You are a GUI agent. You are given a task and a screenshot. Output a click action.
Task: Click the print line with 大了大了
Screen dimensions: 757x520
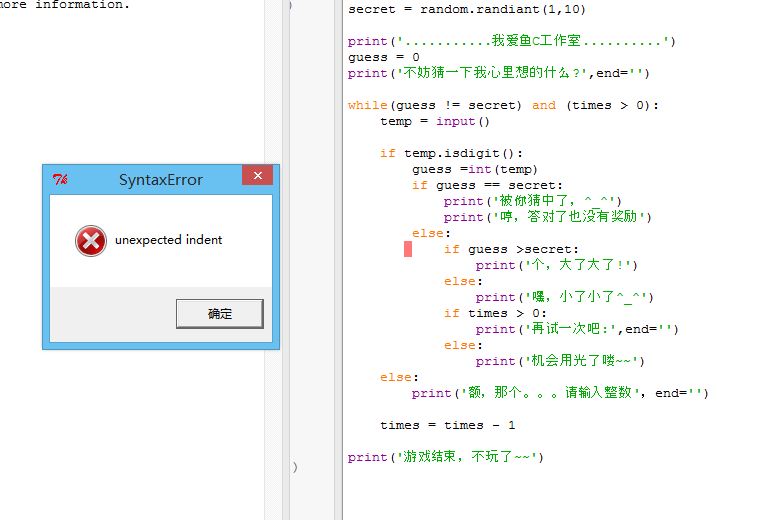point(557,265)
